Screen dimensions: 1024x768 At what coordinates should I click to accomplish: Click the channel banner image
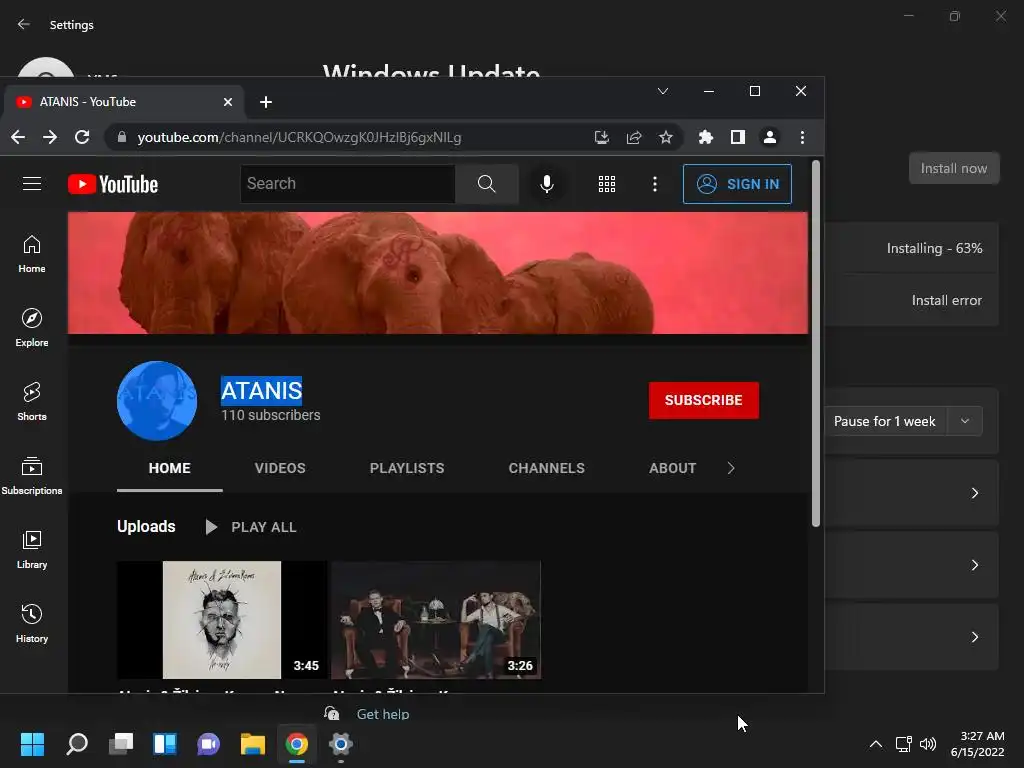click(x=438, y=273)
